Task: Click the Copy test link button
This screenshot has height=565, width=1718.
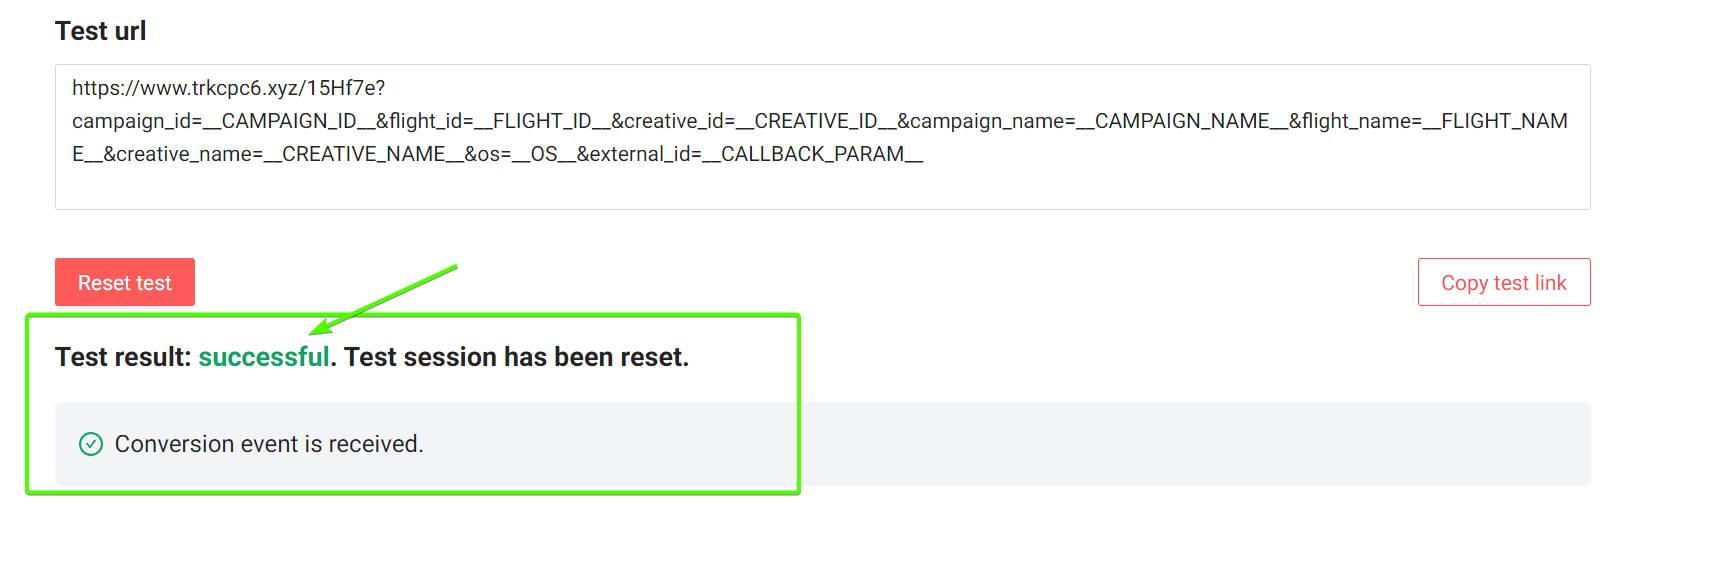Action: pos(1504,282)
